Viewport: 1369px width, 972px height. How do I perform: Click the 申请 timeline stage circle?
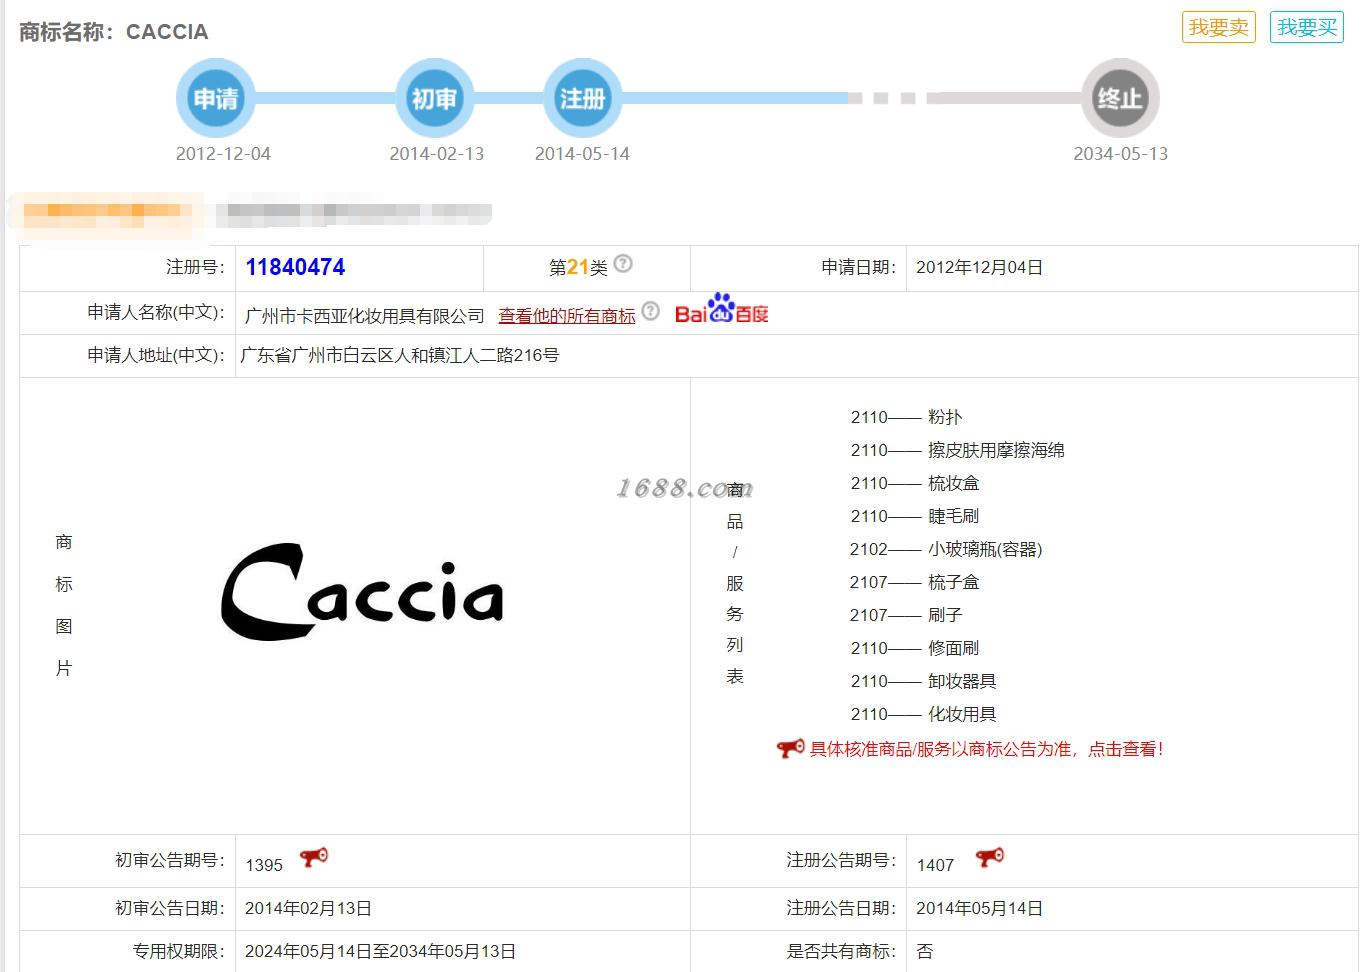(215, 98)
